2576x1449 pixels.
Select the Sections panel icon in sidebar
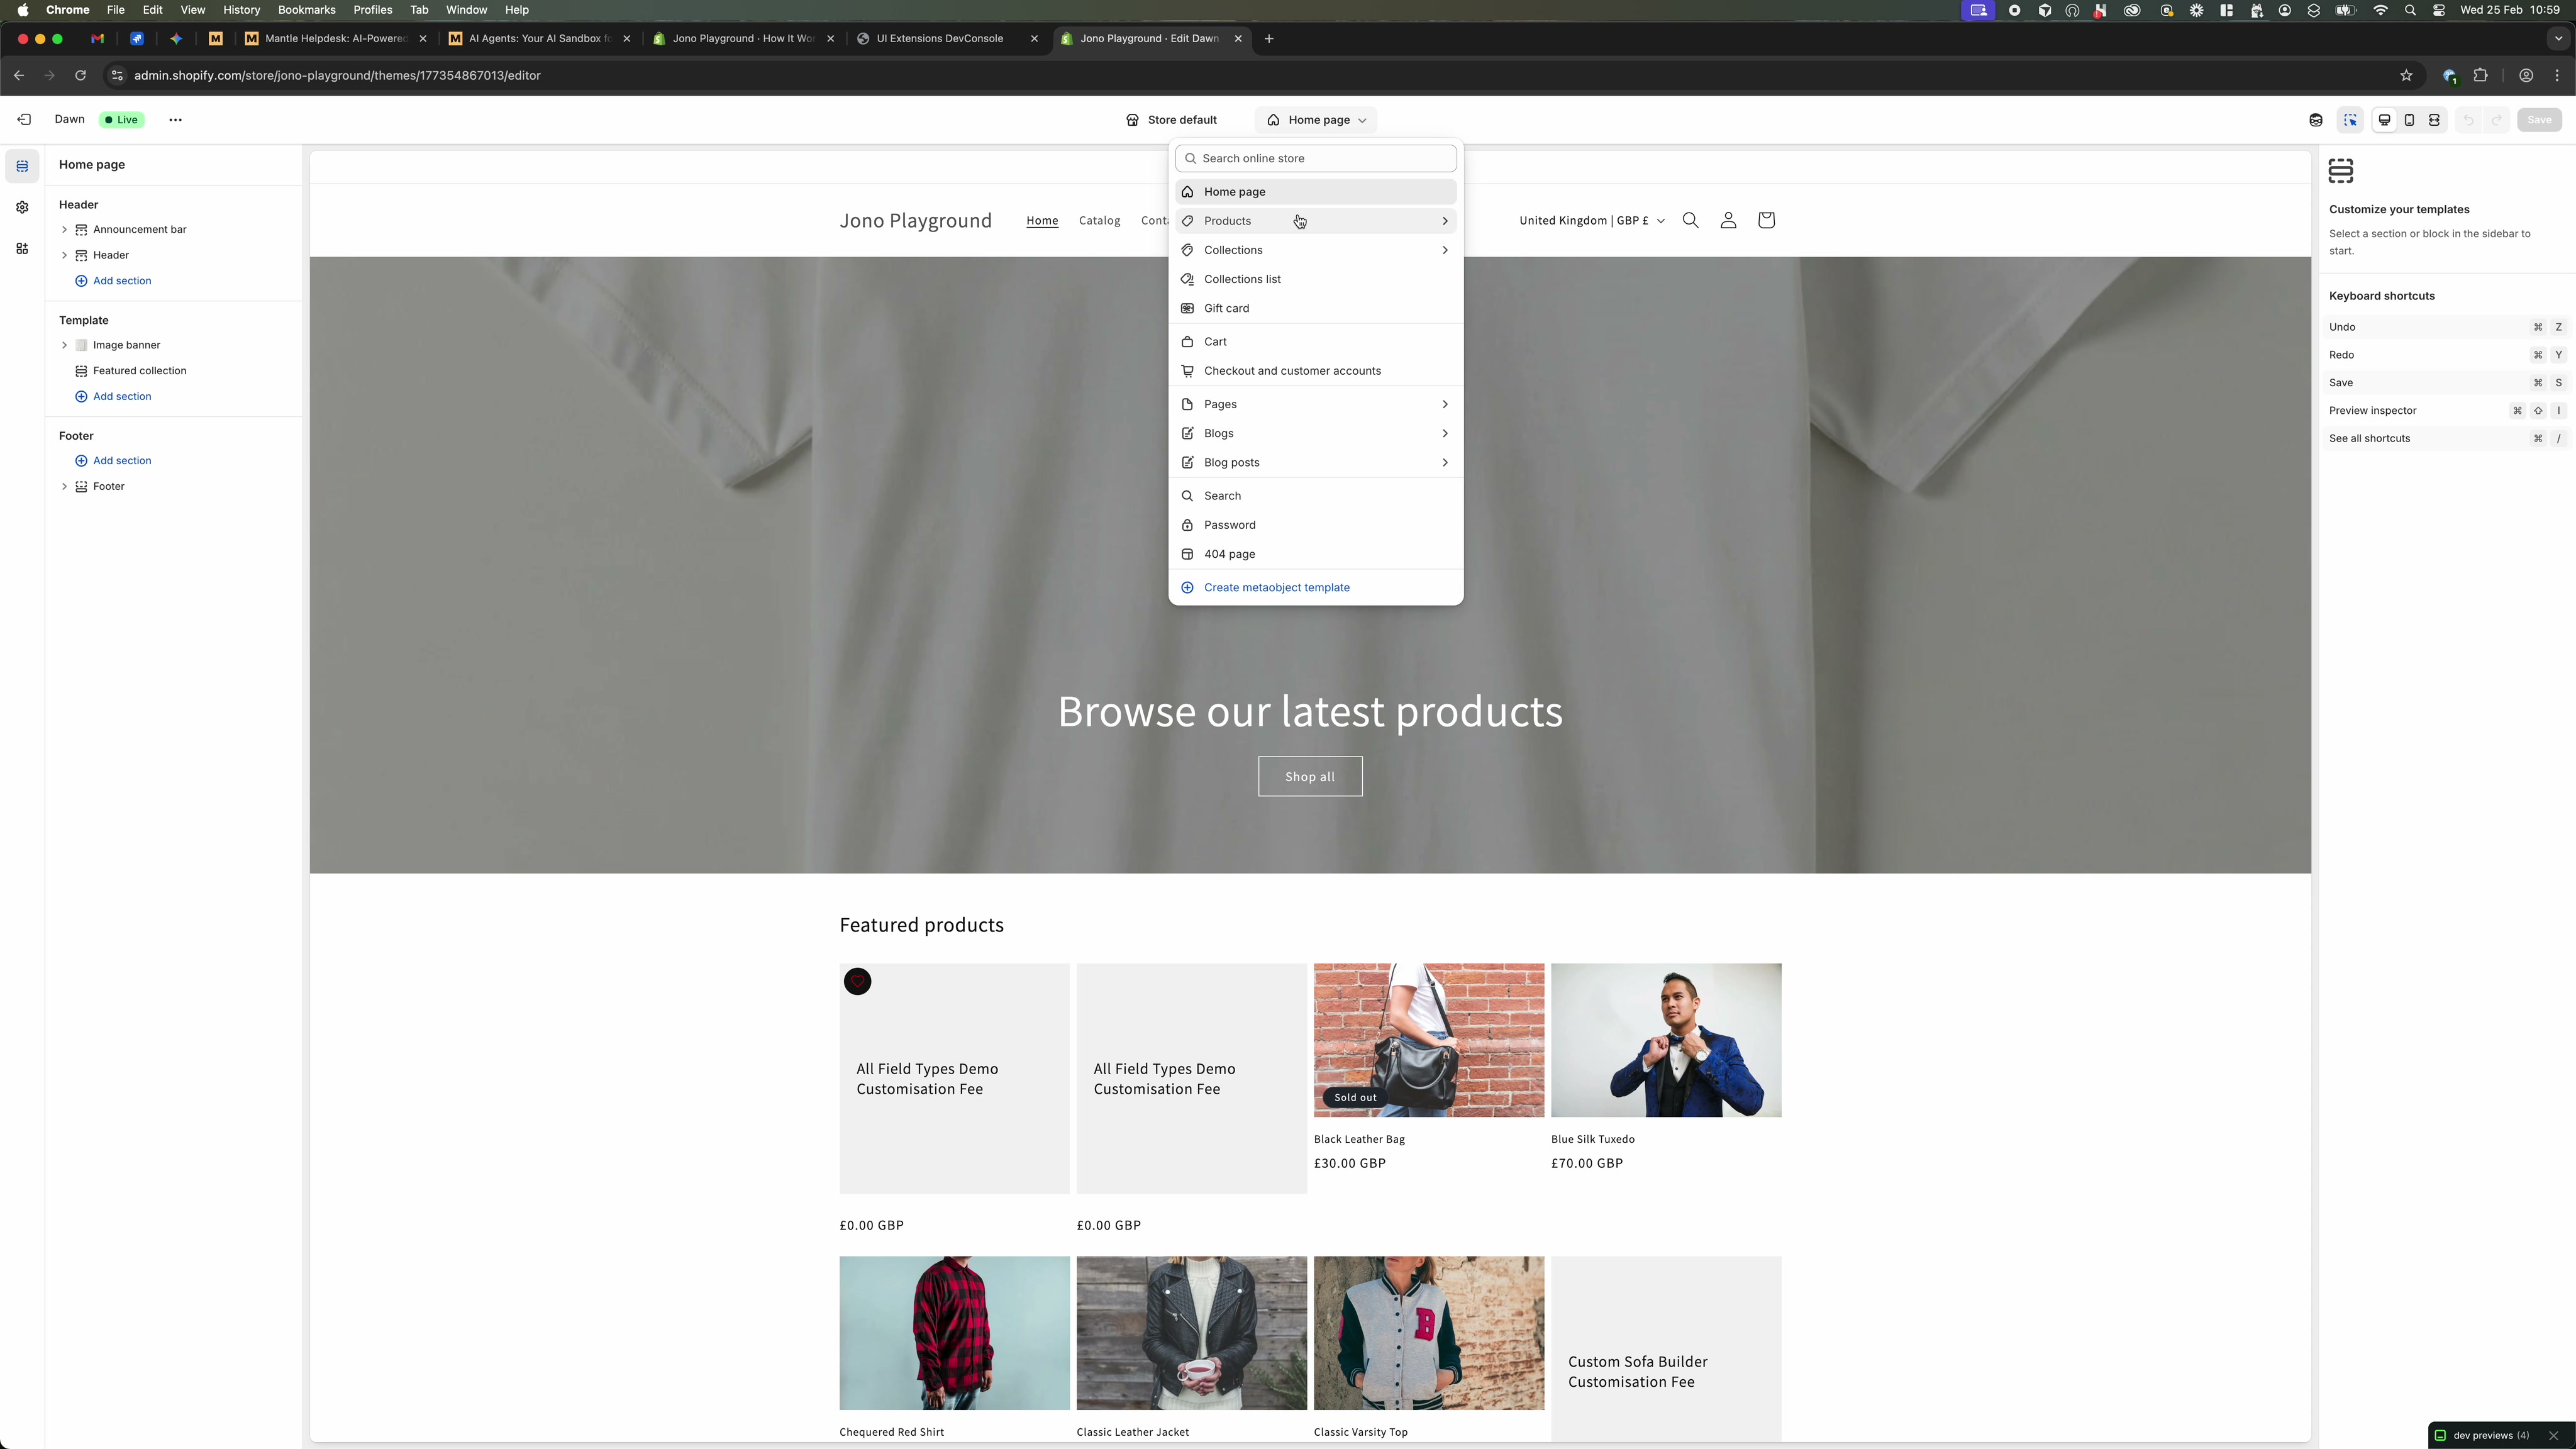click(21, 166)
